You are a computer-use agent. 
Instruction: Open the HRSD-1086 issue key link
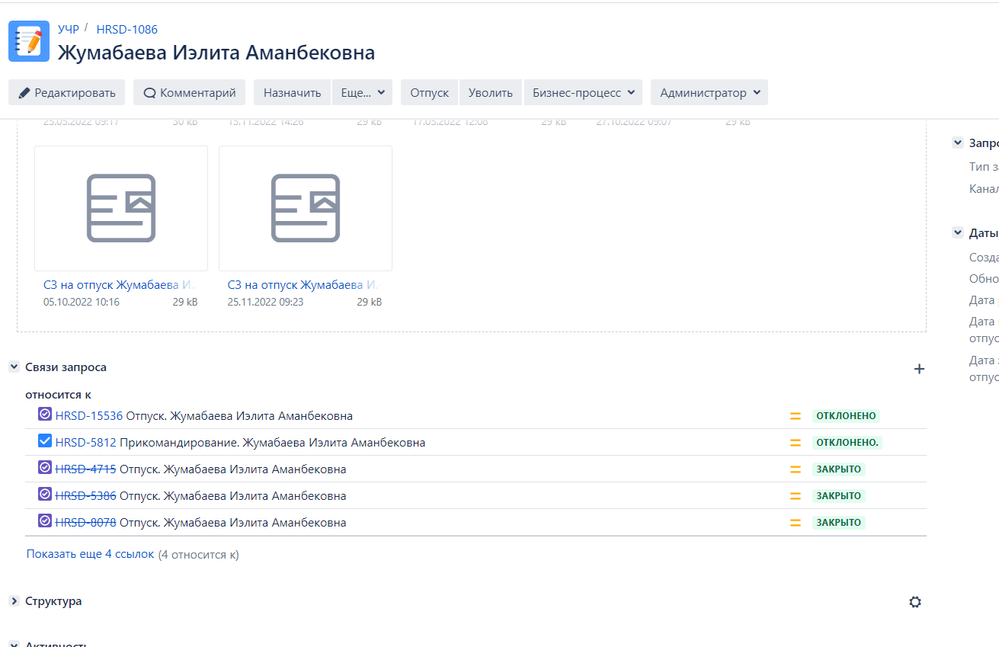click(x=127, y=29)
